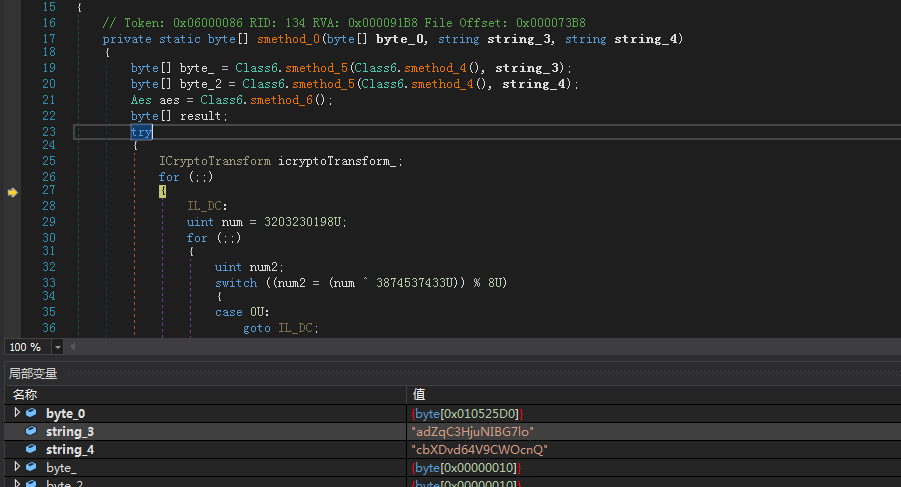Viewport: 901px width, 487px height.
Task: Click the byte_0 parameter on line 17
Action: pos(401,39)
